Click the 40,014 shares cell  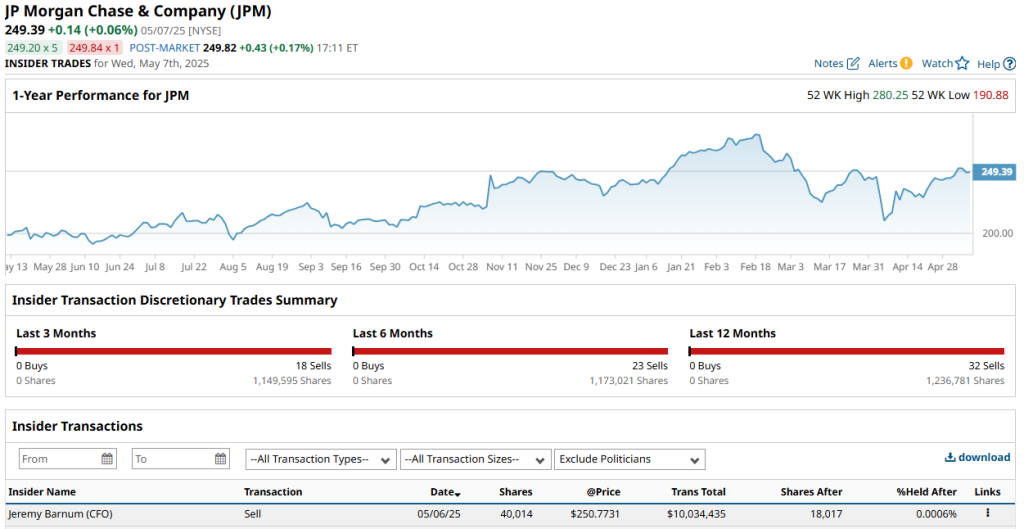point(516,514)
